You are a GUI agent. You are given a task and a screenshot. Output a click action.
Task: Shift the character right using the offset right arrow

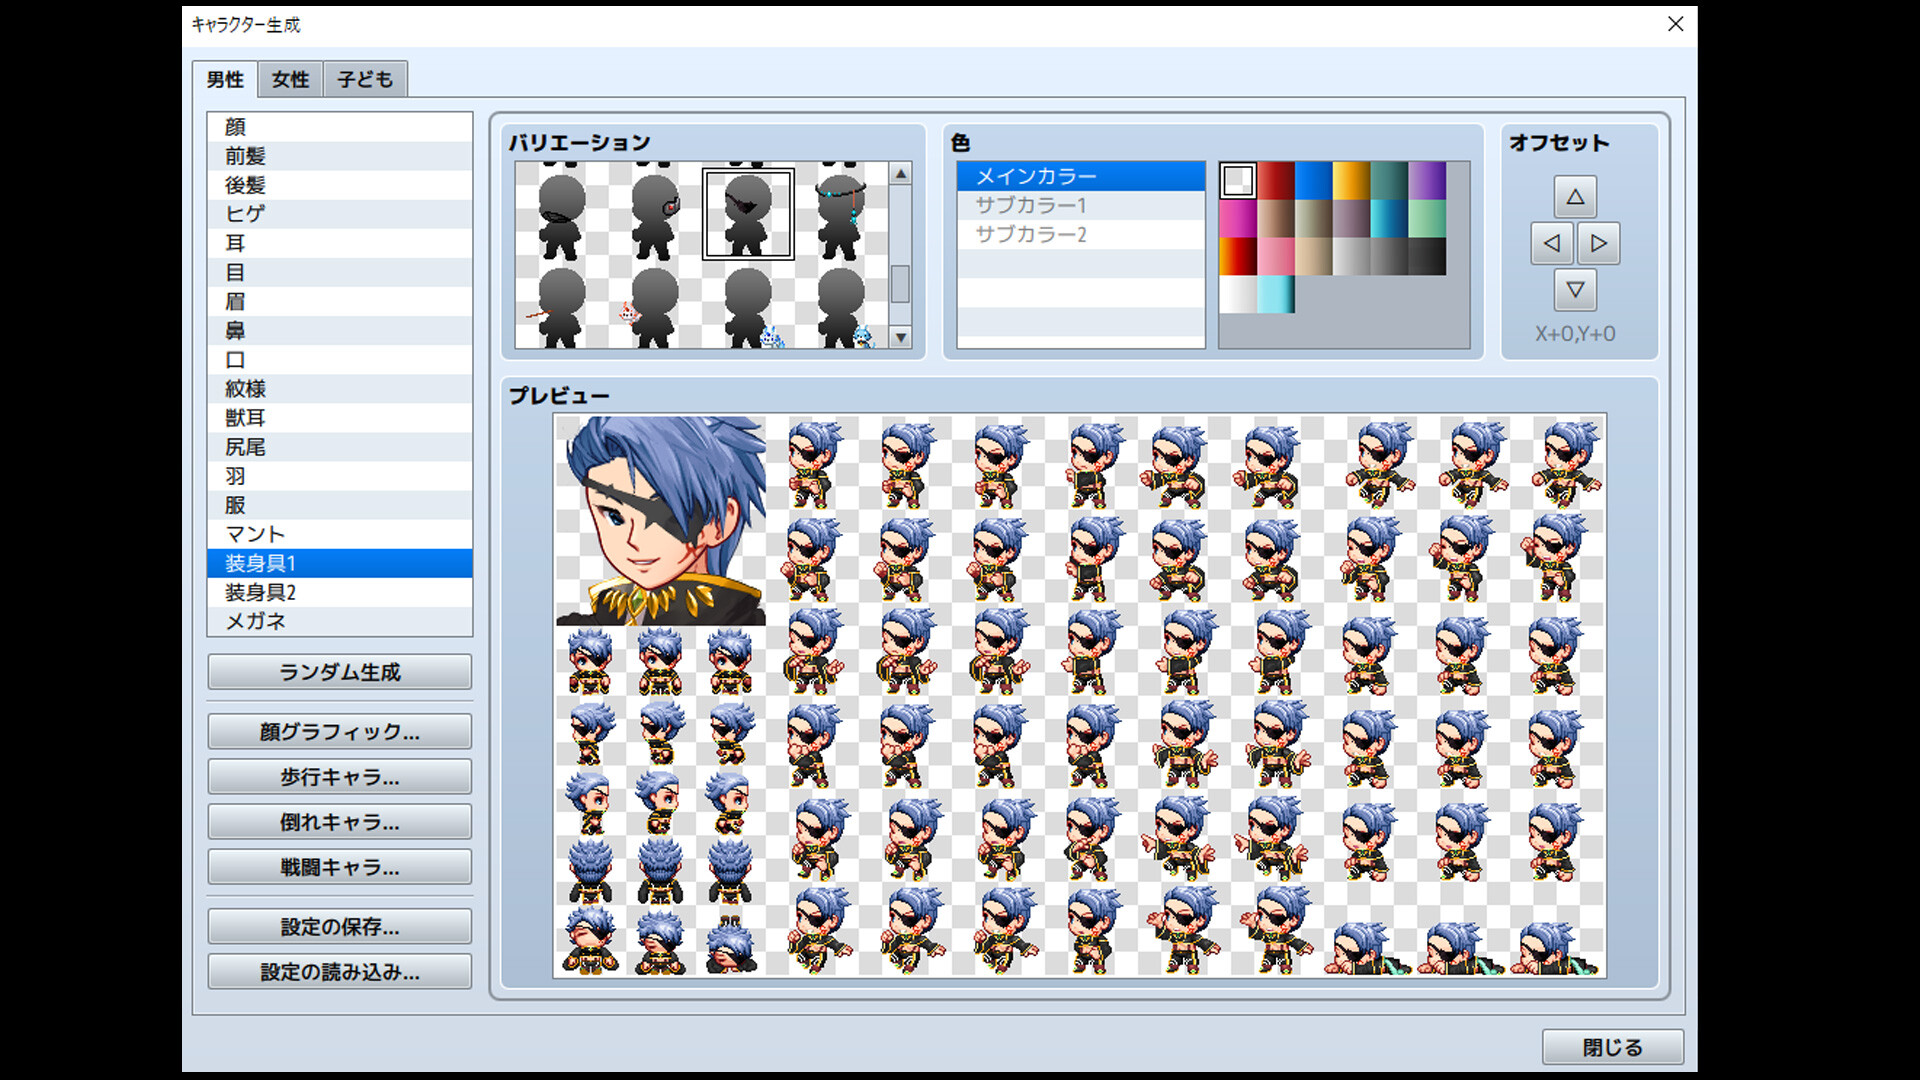coord(1599,242)
